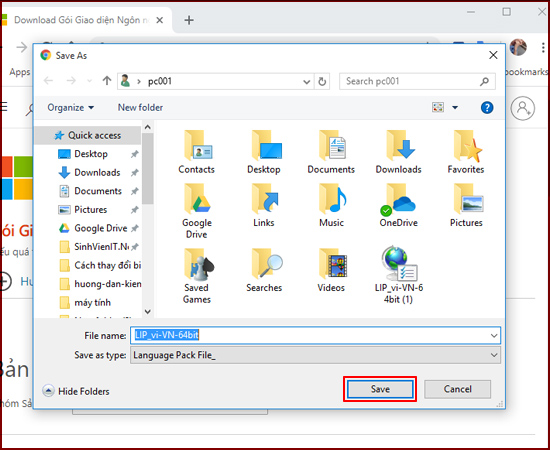The width and height of the screenshot is (550, 450).
Task: Click navigation pane scroll up arrow
Action: 148,127
